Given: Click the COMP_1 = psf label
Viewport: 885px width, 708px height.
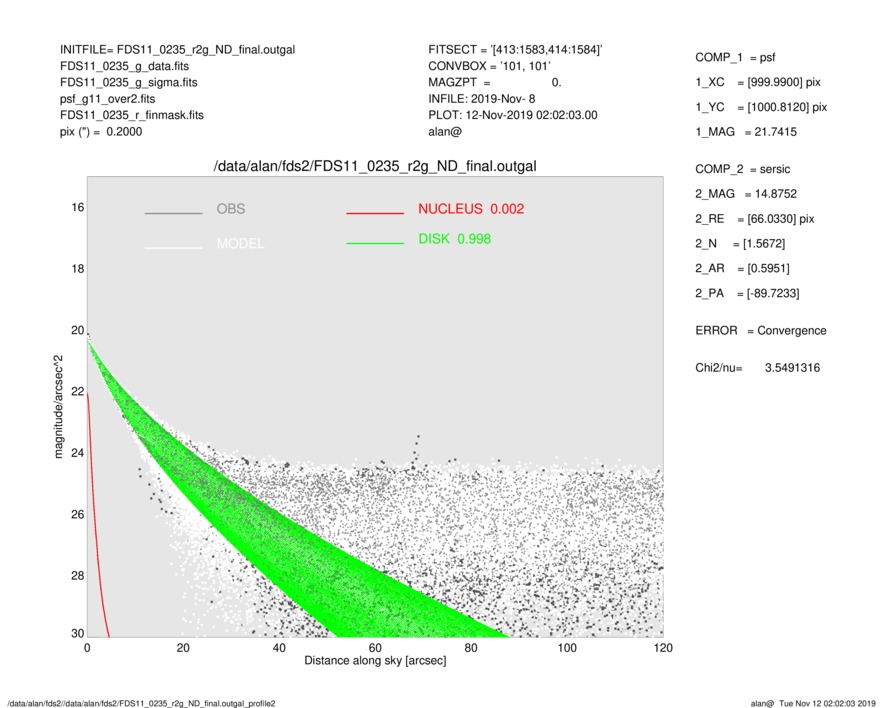Looking at the screenshot, I should point(735,58).
